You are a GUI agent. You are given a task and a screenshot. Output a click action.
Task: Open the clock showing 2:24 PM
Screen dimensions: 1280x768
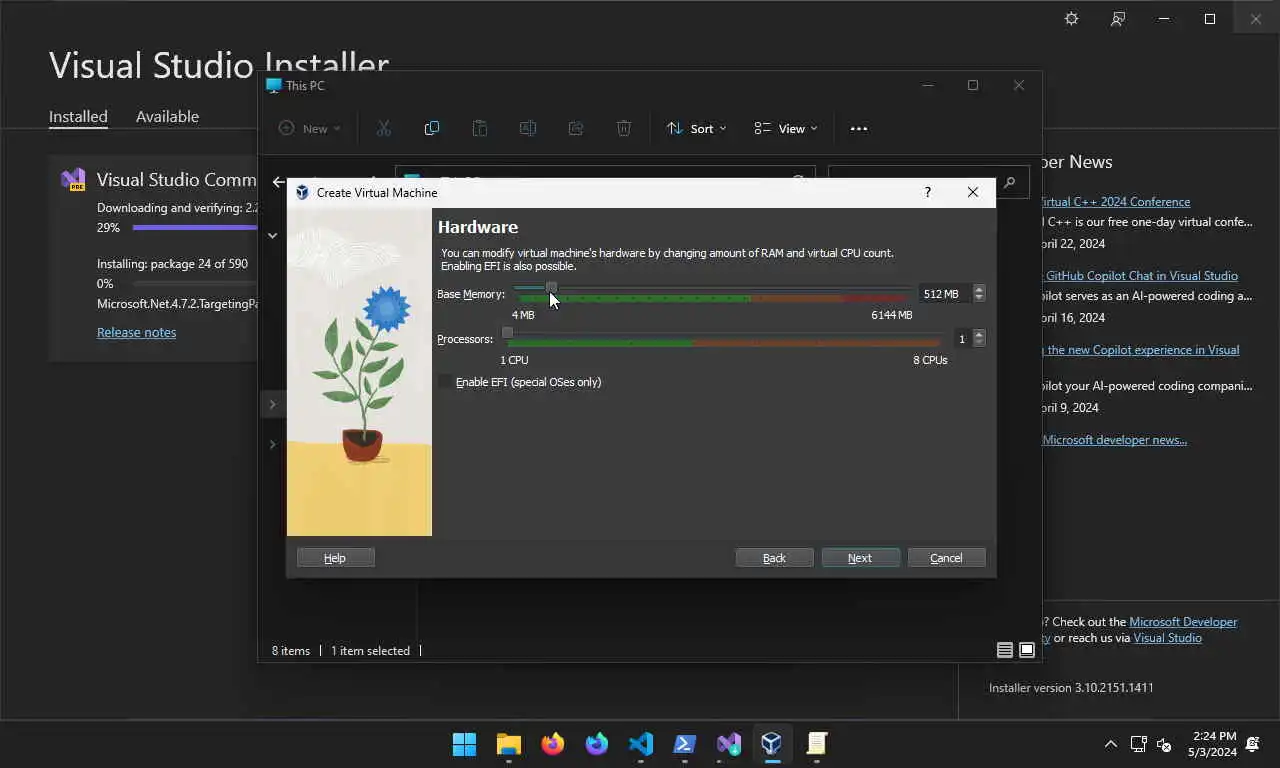1213,744
